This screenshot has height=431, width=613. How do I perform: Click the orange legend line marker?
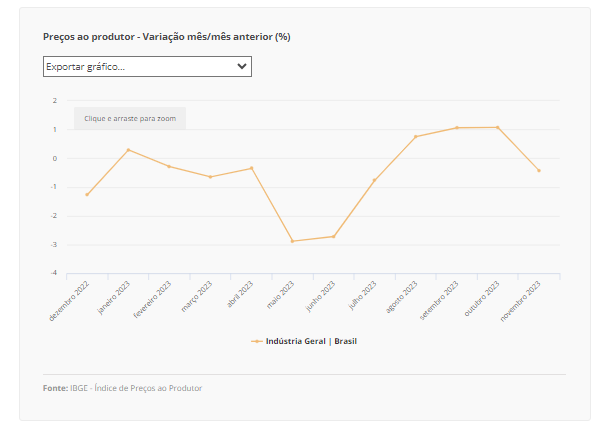[x=257, y=341]
